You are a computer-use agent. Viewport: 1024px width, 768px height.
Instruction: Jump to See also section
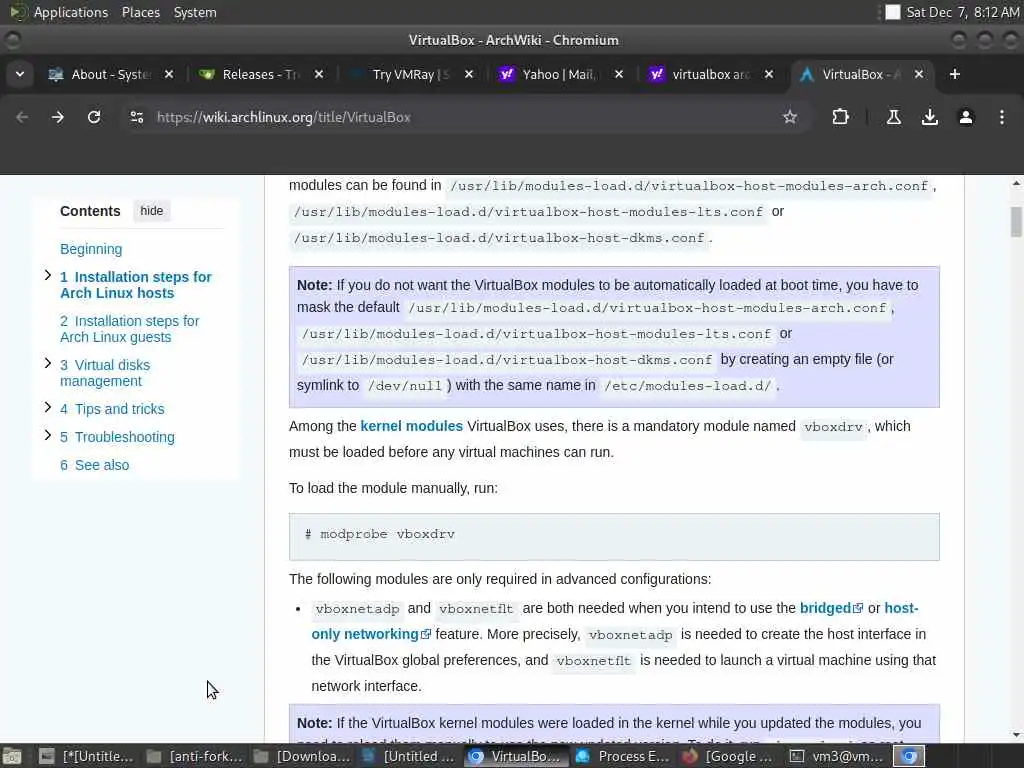(95, 465)
